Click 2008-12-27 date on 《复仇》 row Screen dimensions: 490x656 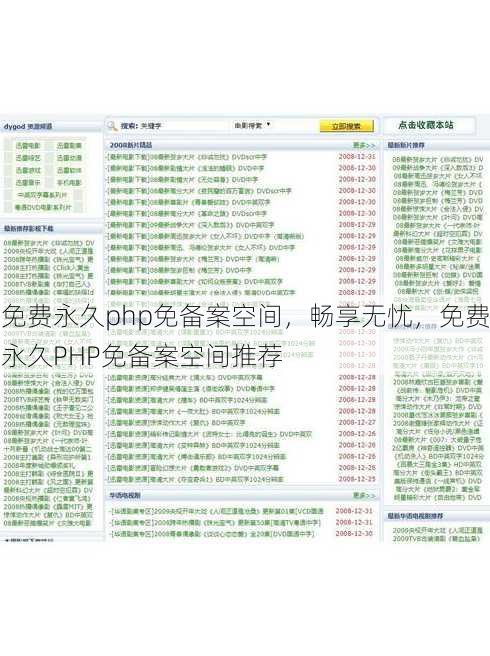357,422
